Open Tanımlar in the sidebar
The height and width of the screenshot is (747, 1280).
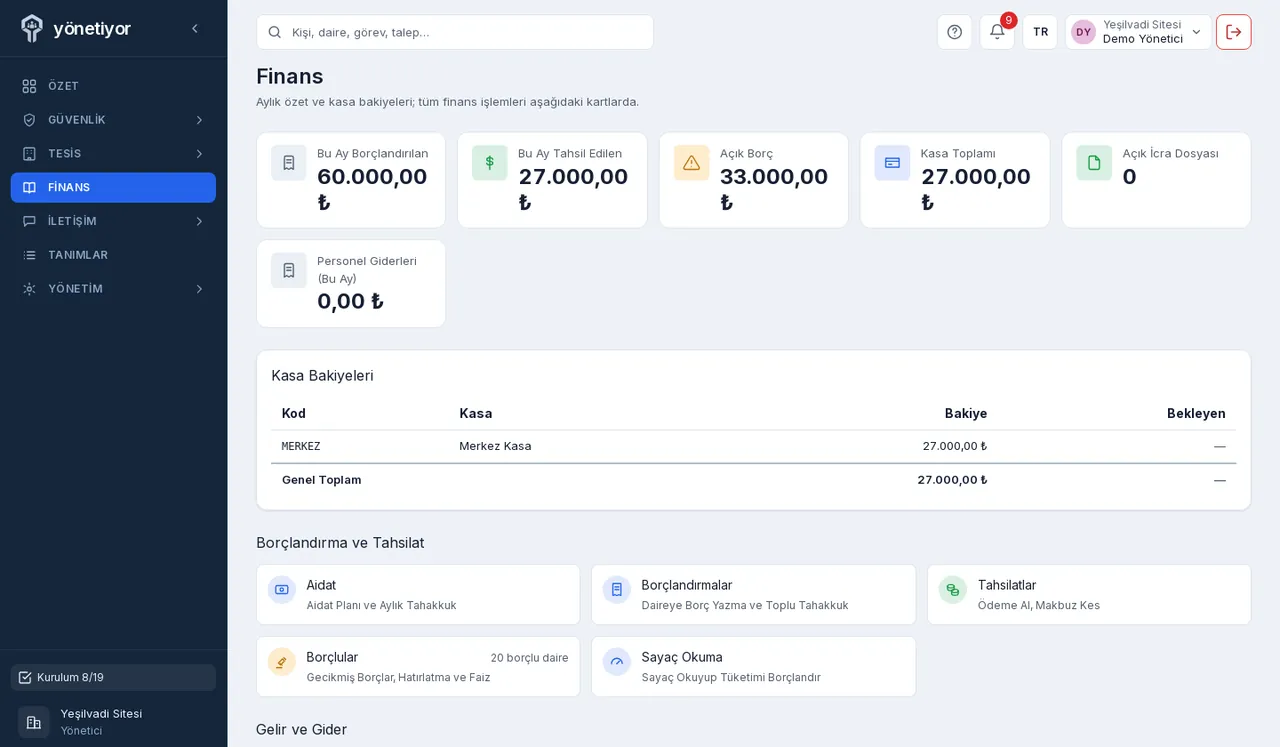click(x=113, y=255)
